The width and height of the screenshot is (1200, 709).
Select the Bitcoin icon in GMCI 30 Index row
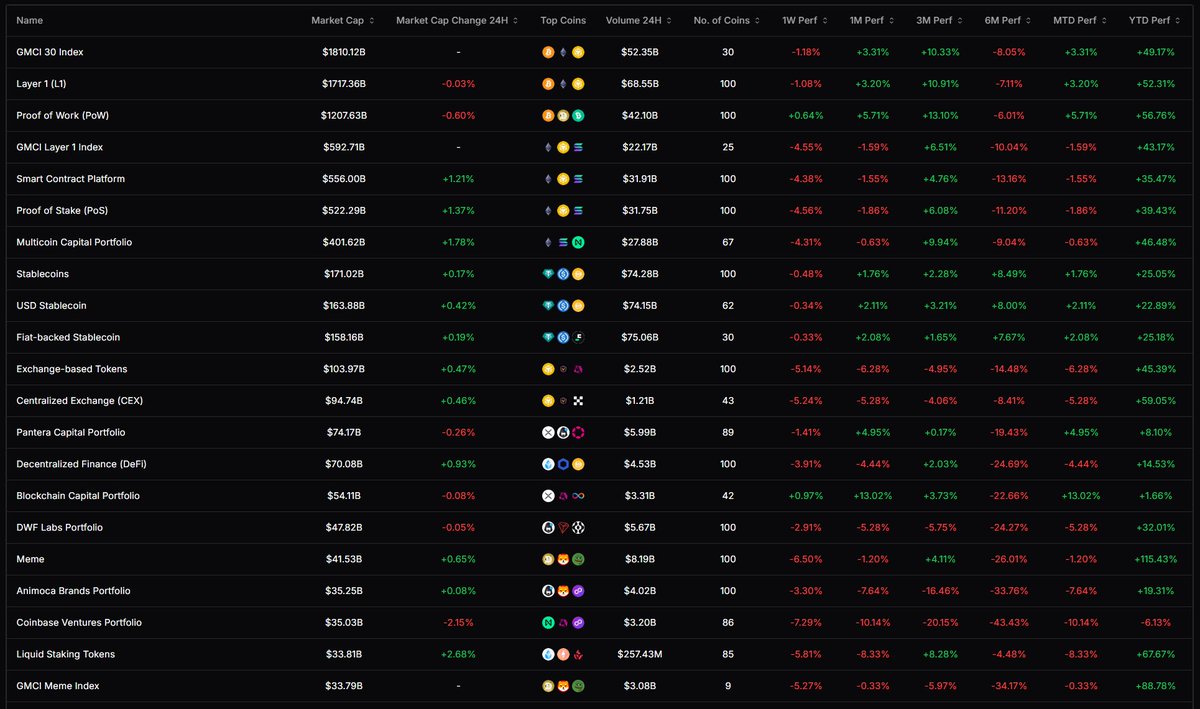548,52
